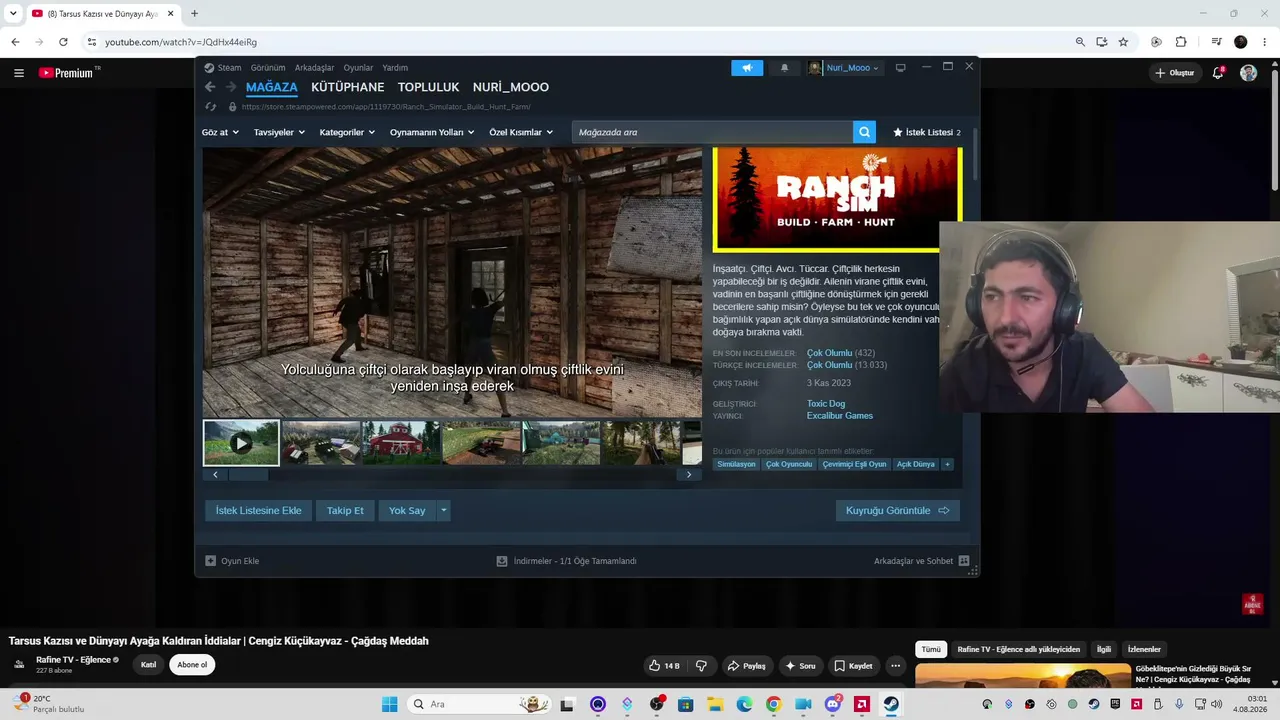Click the Steam announcements megaphone icon
Image resolution: width=1280 pixels, height=720 pixels.
coord(747,68)
